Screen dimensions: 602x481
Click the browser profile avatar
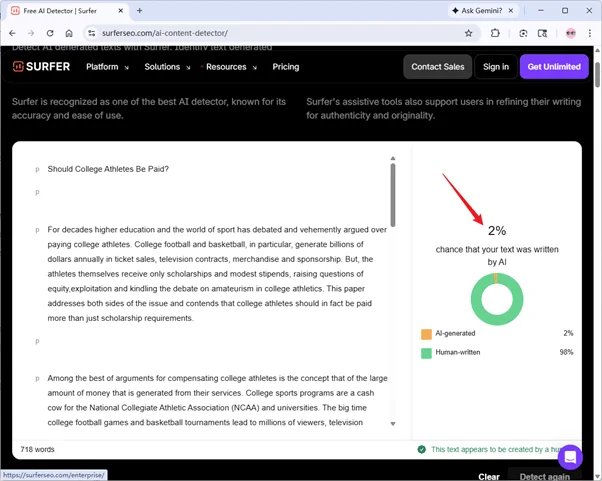pyautogui.click(x=570, y=33)
